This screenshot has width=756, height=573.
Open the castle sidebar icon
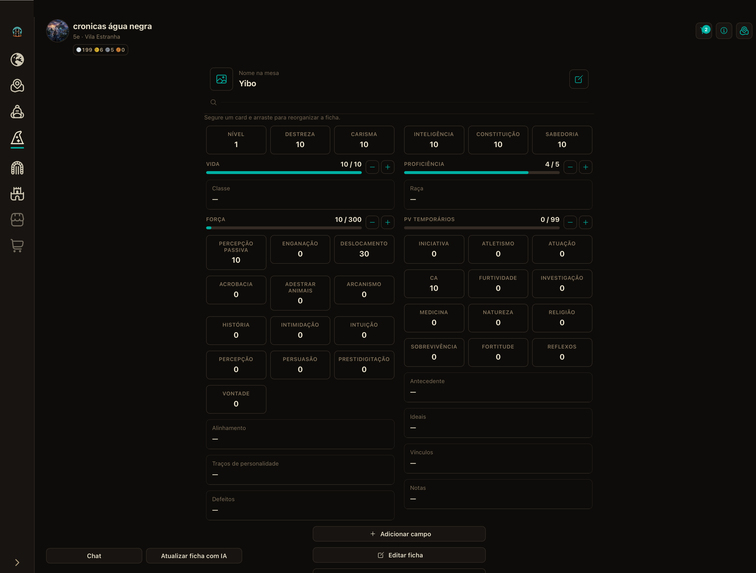click(x=17, y=194)
